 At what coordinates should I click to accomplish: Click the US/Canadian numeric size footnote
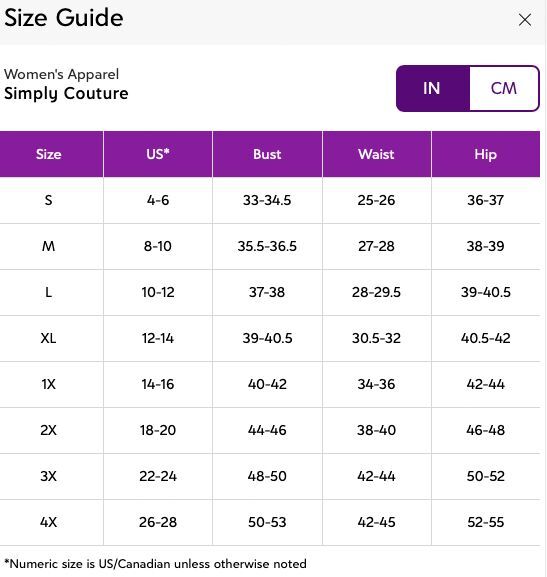click(155, 564)
